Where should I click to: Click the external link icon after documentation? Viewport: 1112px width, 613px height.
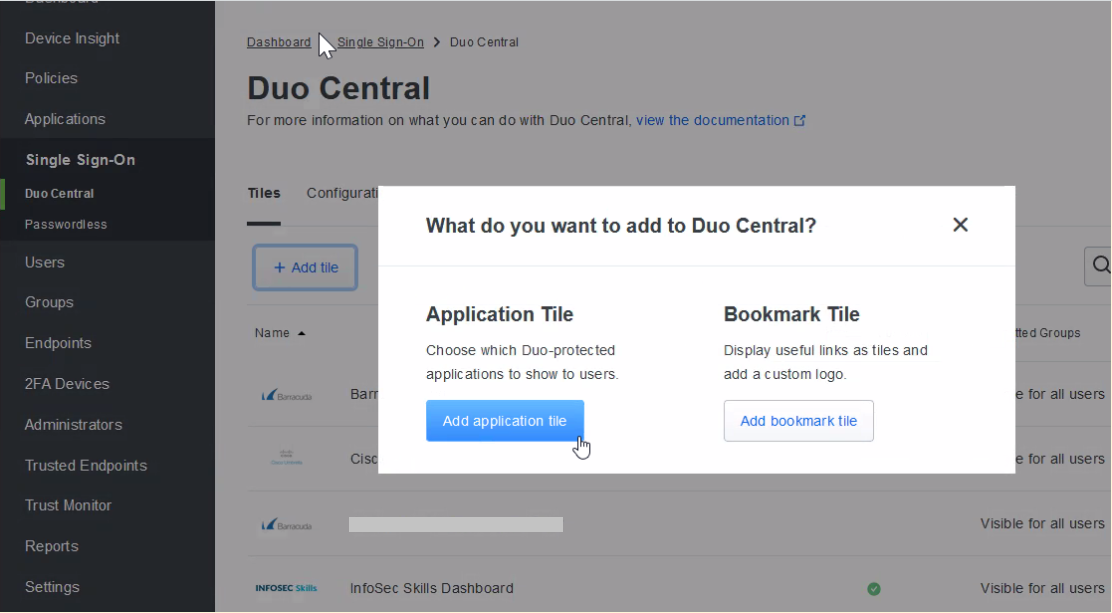tap(799, 121)
